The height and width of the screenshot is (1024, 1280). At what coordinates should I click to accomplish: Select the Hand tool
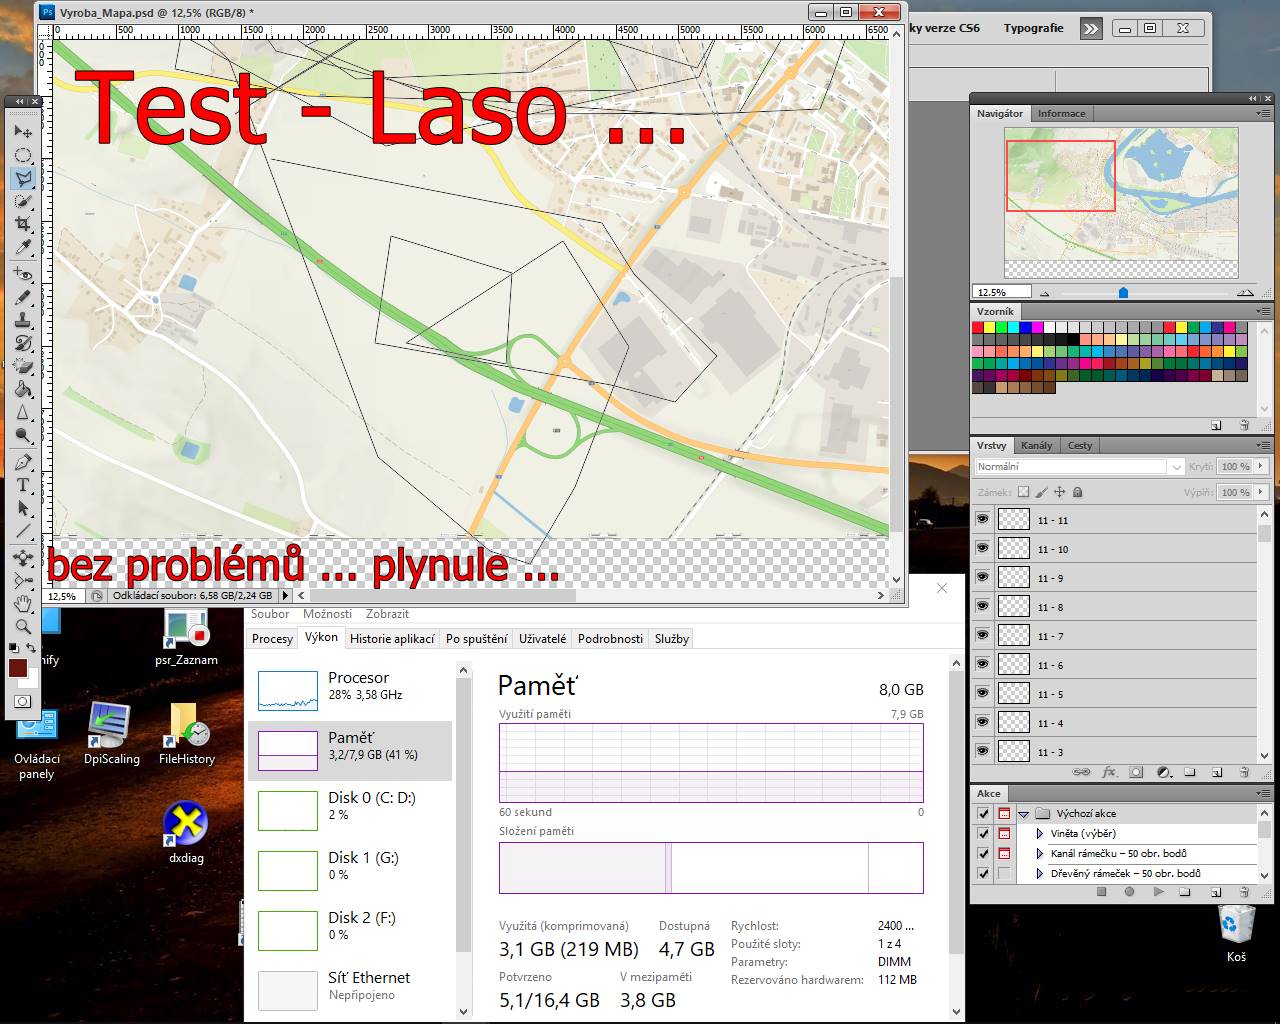(22, 603)
